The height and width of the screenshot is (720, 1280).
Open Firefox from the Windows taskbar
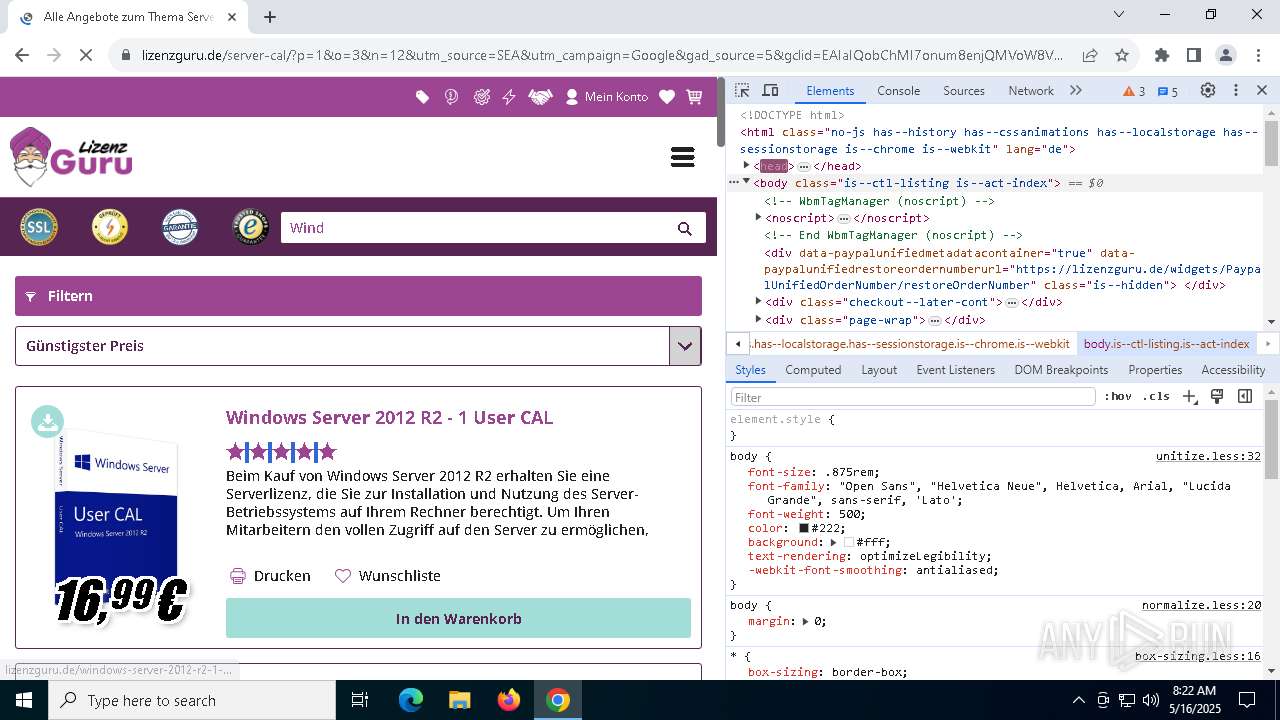[509, 700]
